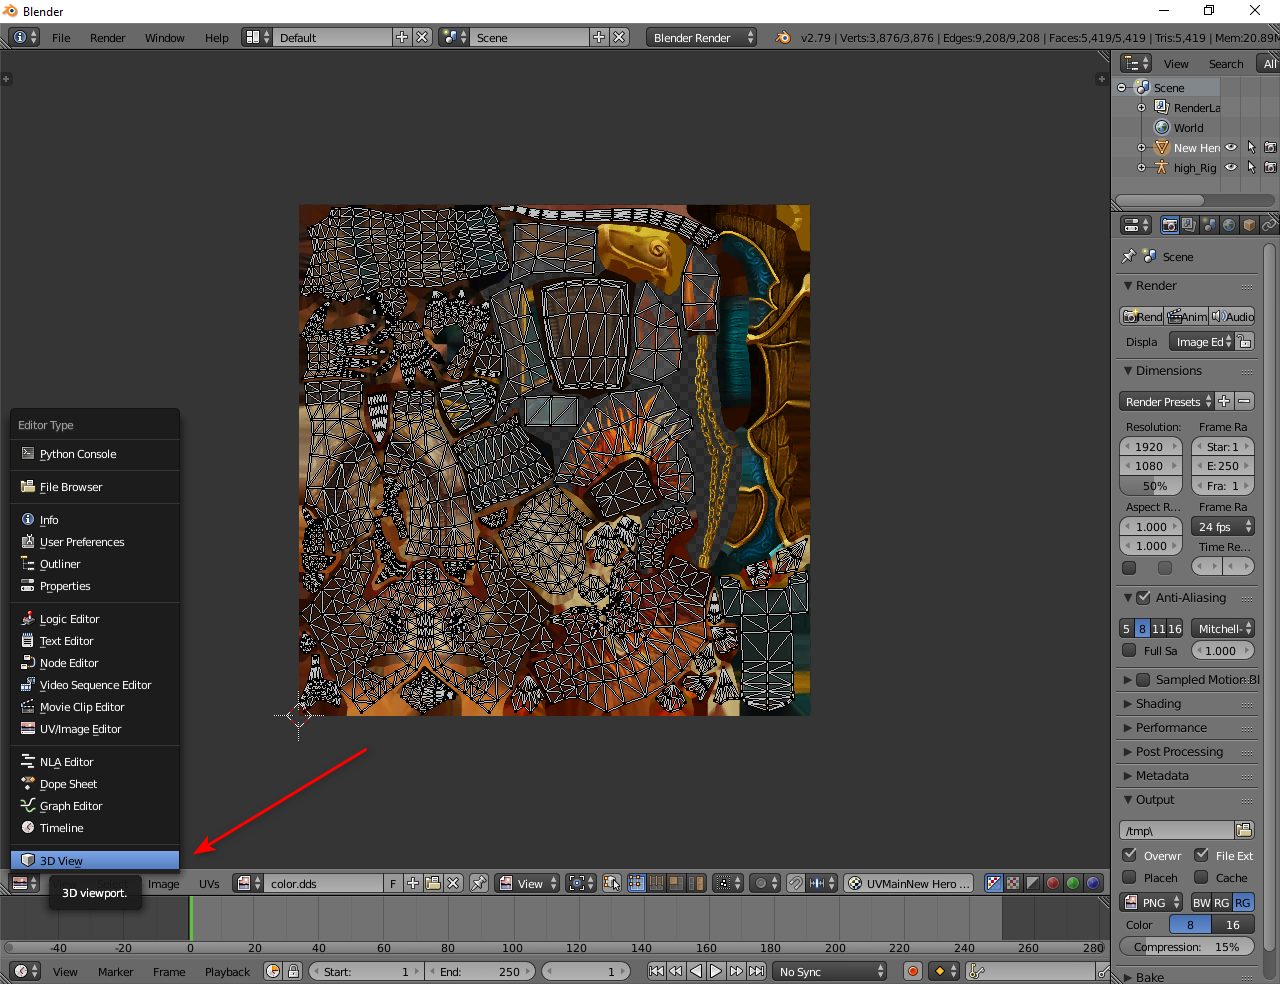Open the PNG file format dropdown
This screenshot has height=984, width=1280.
click(1151, 902)
